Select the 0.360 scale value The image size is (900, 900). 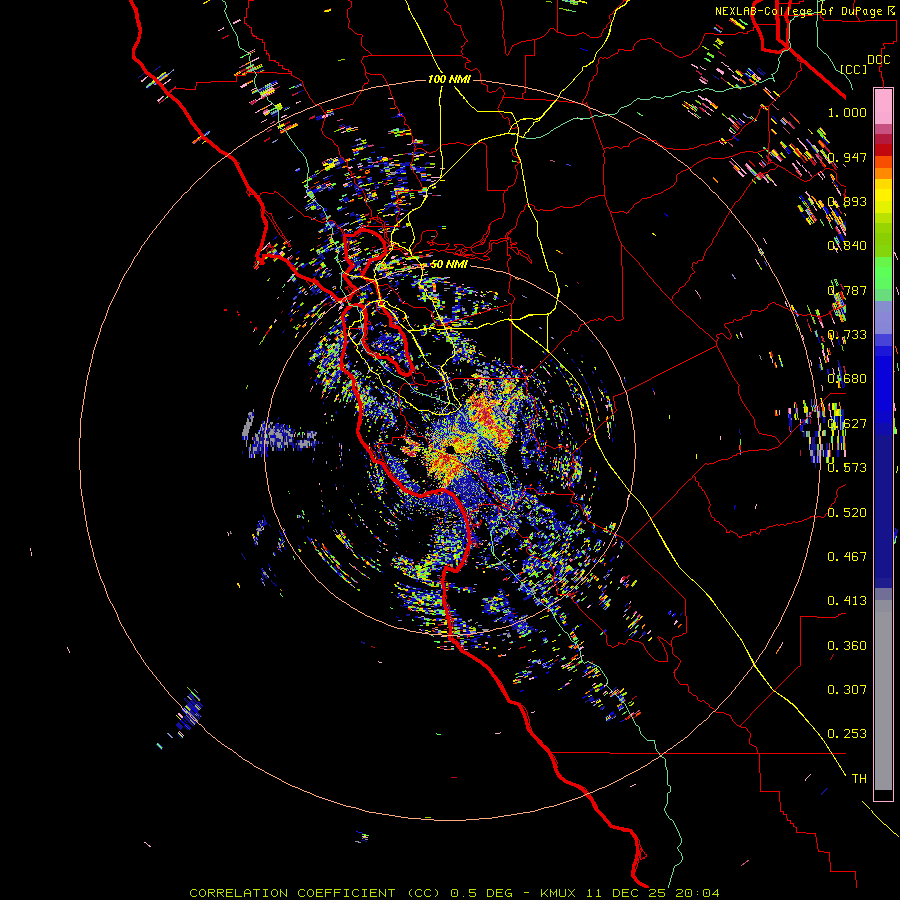(847, 646)
